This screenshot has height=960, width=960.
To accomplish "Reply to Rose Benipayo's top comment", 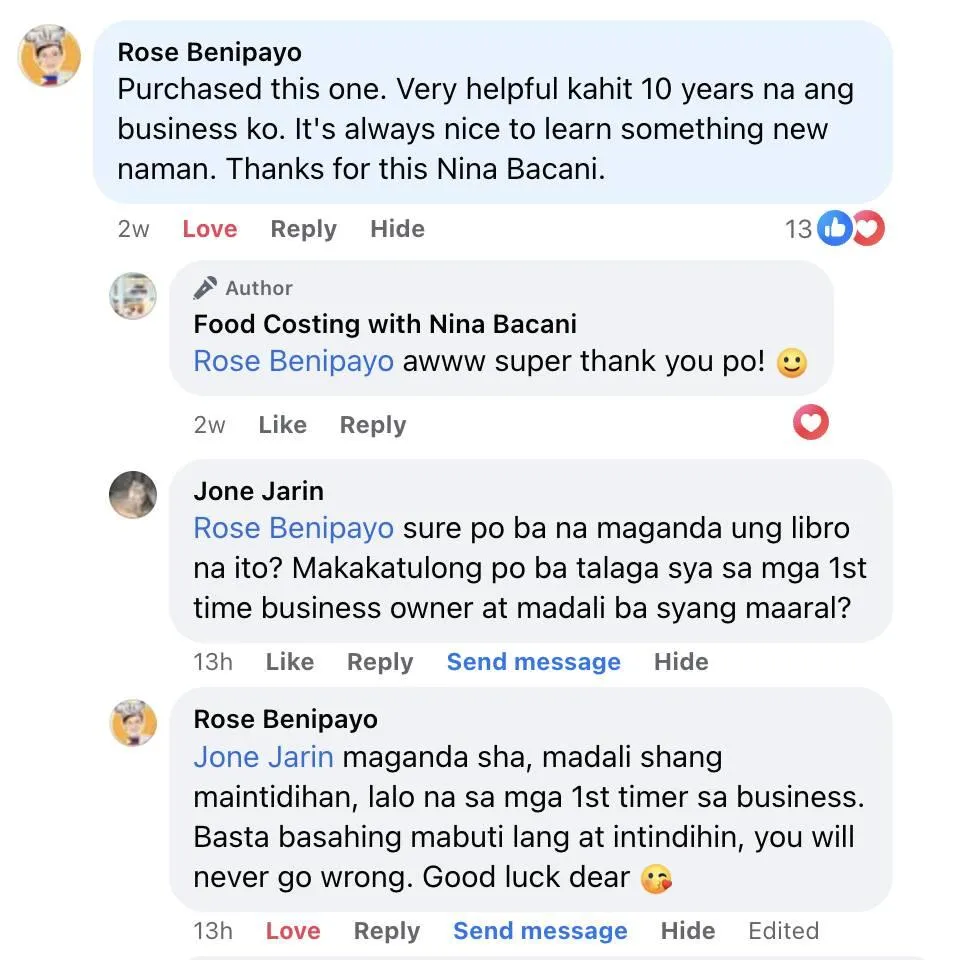I will [x=304, y=229].
